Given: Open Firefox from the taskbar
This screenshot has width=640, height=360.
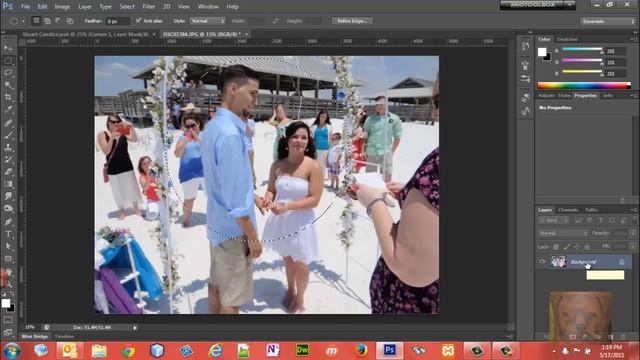Looking at the screenshot, I should pos(360,351).
